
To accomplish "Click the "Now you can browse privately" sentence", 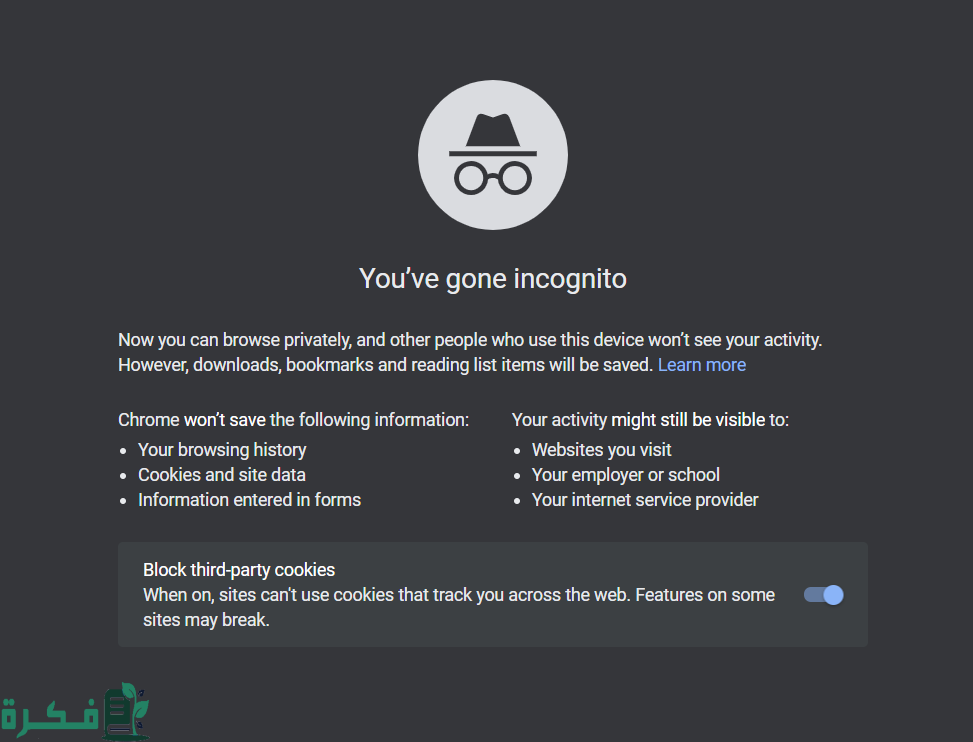I will pyautogui.click(x=470, y=340).
